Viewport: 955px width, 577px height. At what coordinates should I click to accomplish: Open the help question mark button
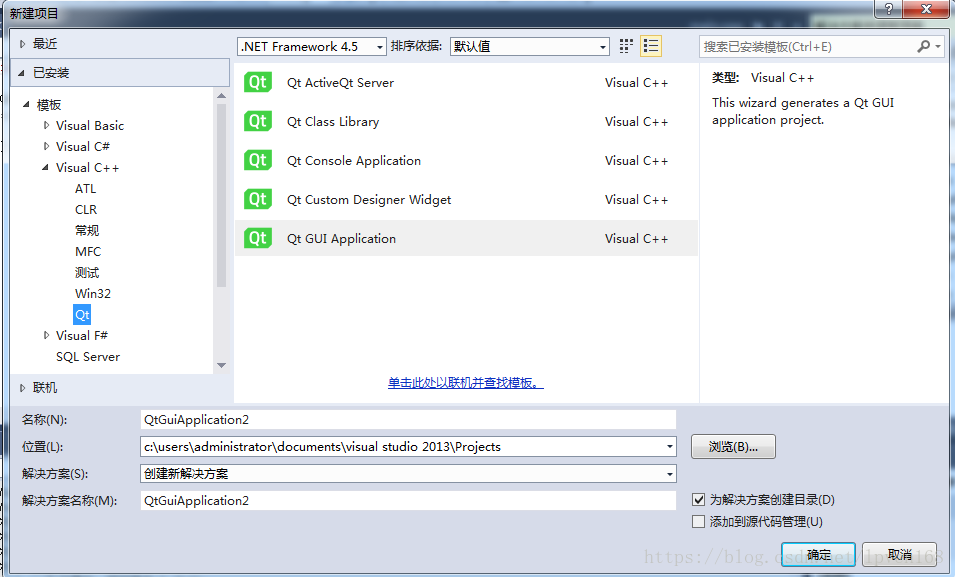pyautogui.click(x=889, y=9)
